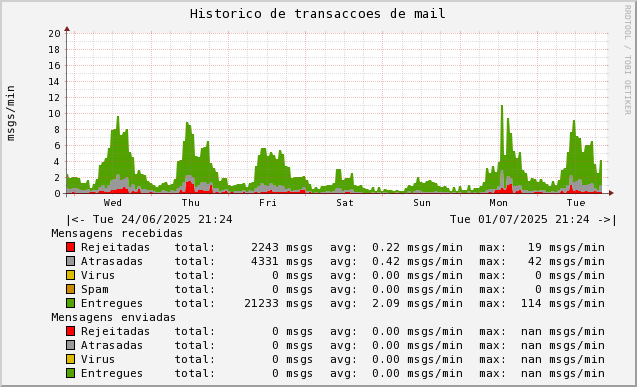Click gray Atrasadas swatch under Mensagens enviadas

(71, 345)
